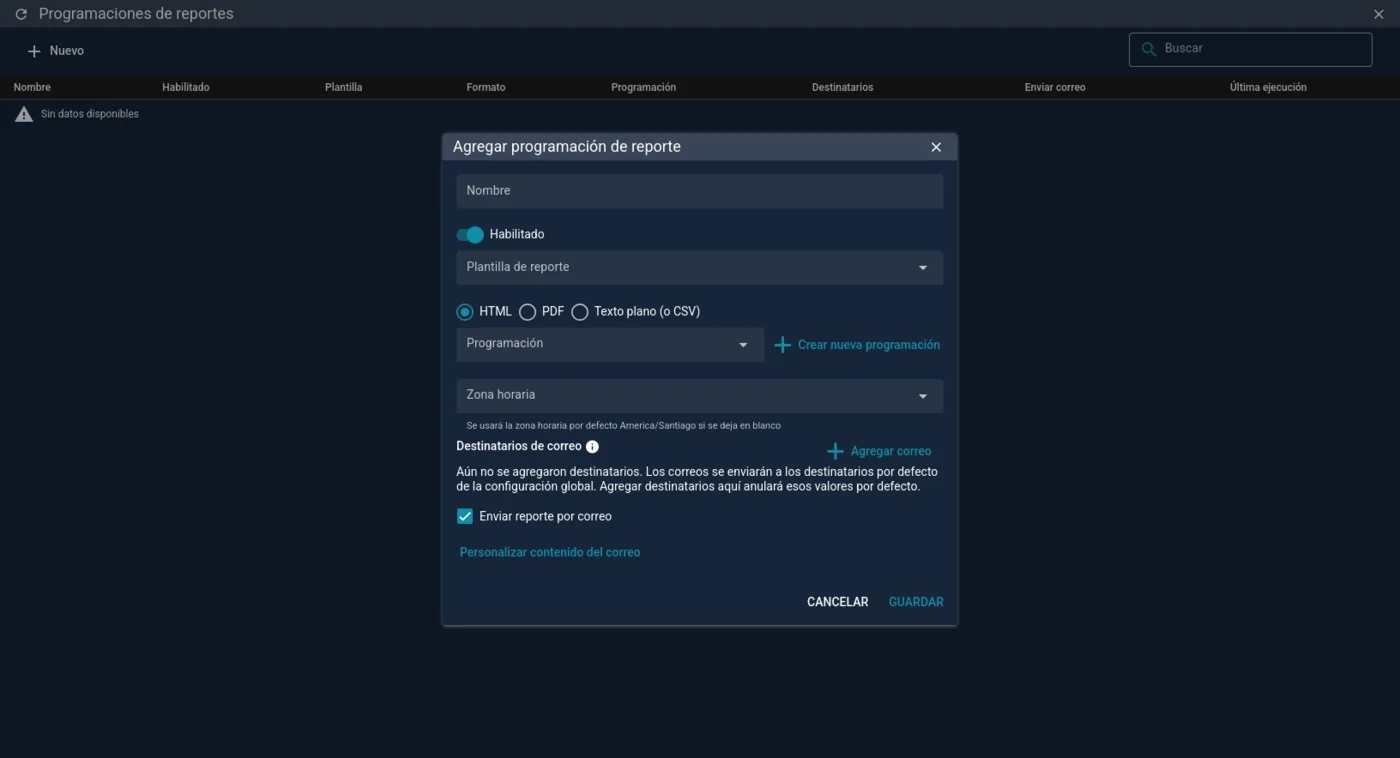The height and width of the screenshot is (758, 1400).
Task: Sort by the Habilitado column header
Action: click(x=186, y=88)
